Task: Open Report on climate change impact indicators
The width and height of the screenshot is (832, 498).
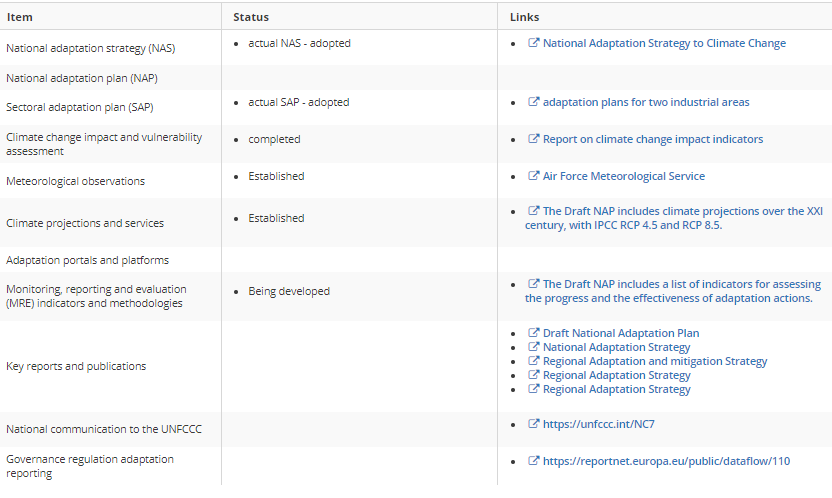Action: (653, 139)
